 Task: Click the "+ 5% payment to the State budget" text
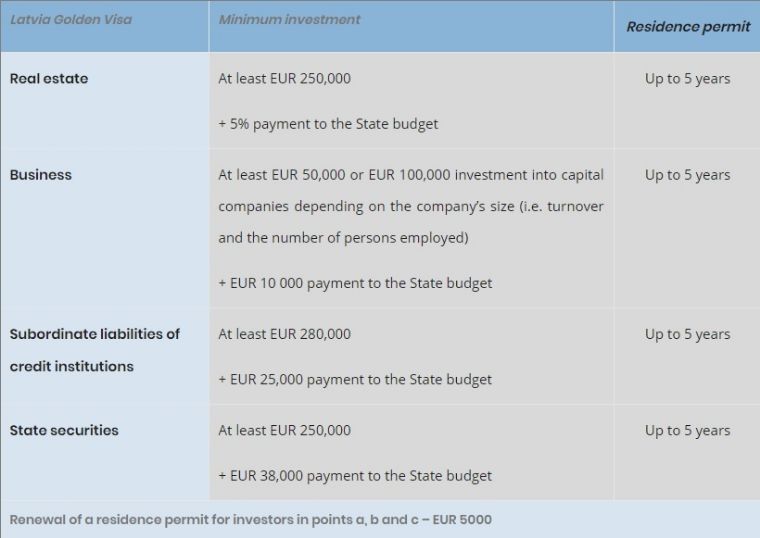coord(328,124)
